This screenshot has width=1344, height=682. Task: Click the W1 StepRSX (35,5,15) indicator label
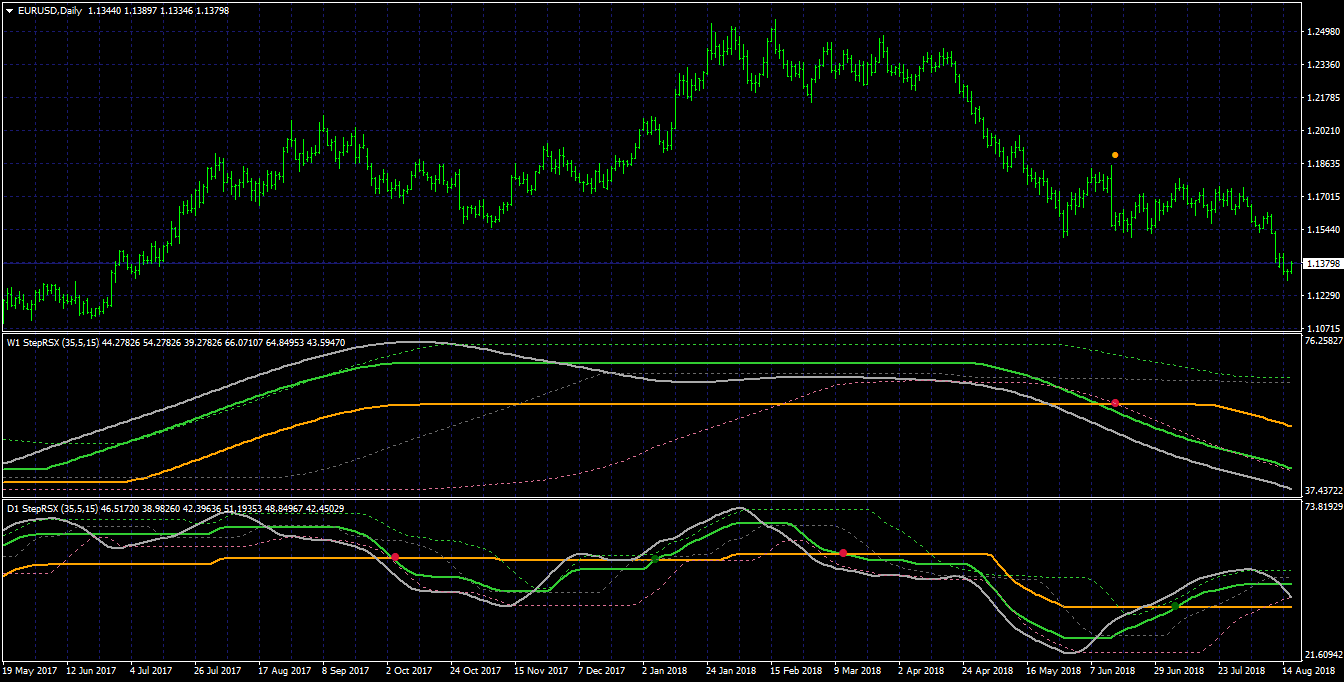pyautogui.click(x=53, y=342)
